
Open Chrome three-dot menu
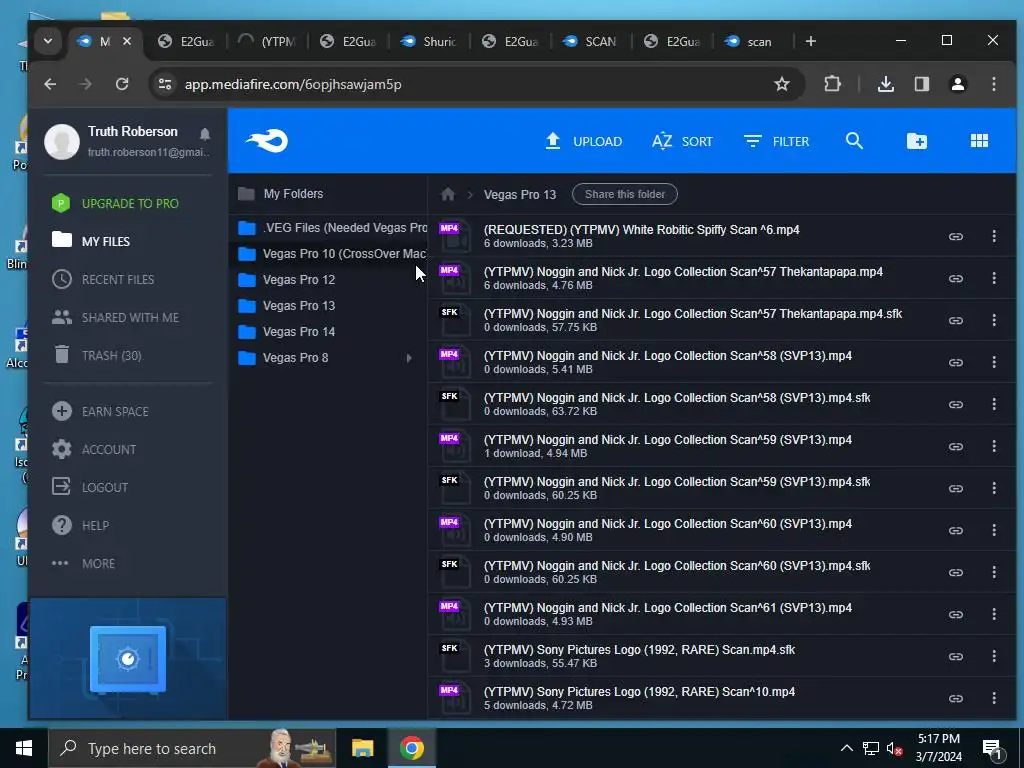993,84
